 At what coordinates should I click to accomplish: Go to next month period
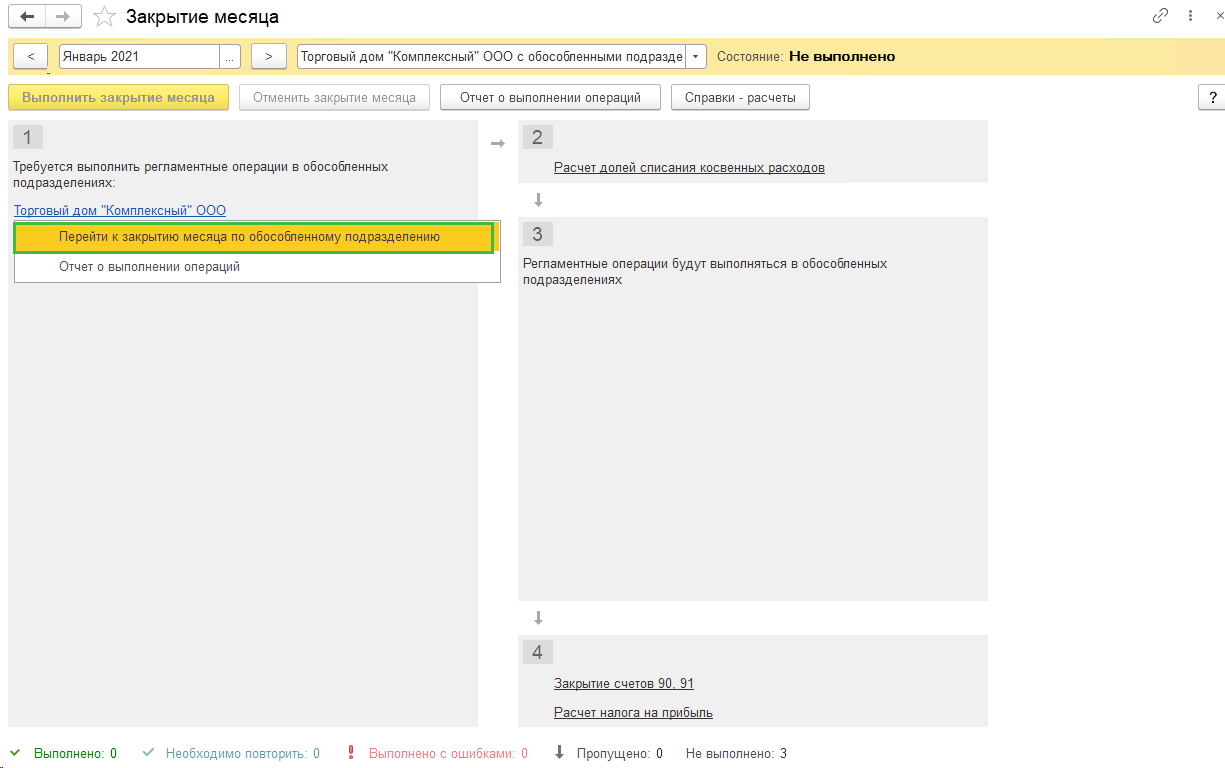(268, 57)
